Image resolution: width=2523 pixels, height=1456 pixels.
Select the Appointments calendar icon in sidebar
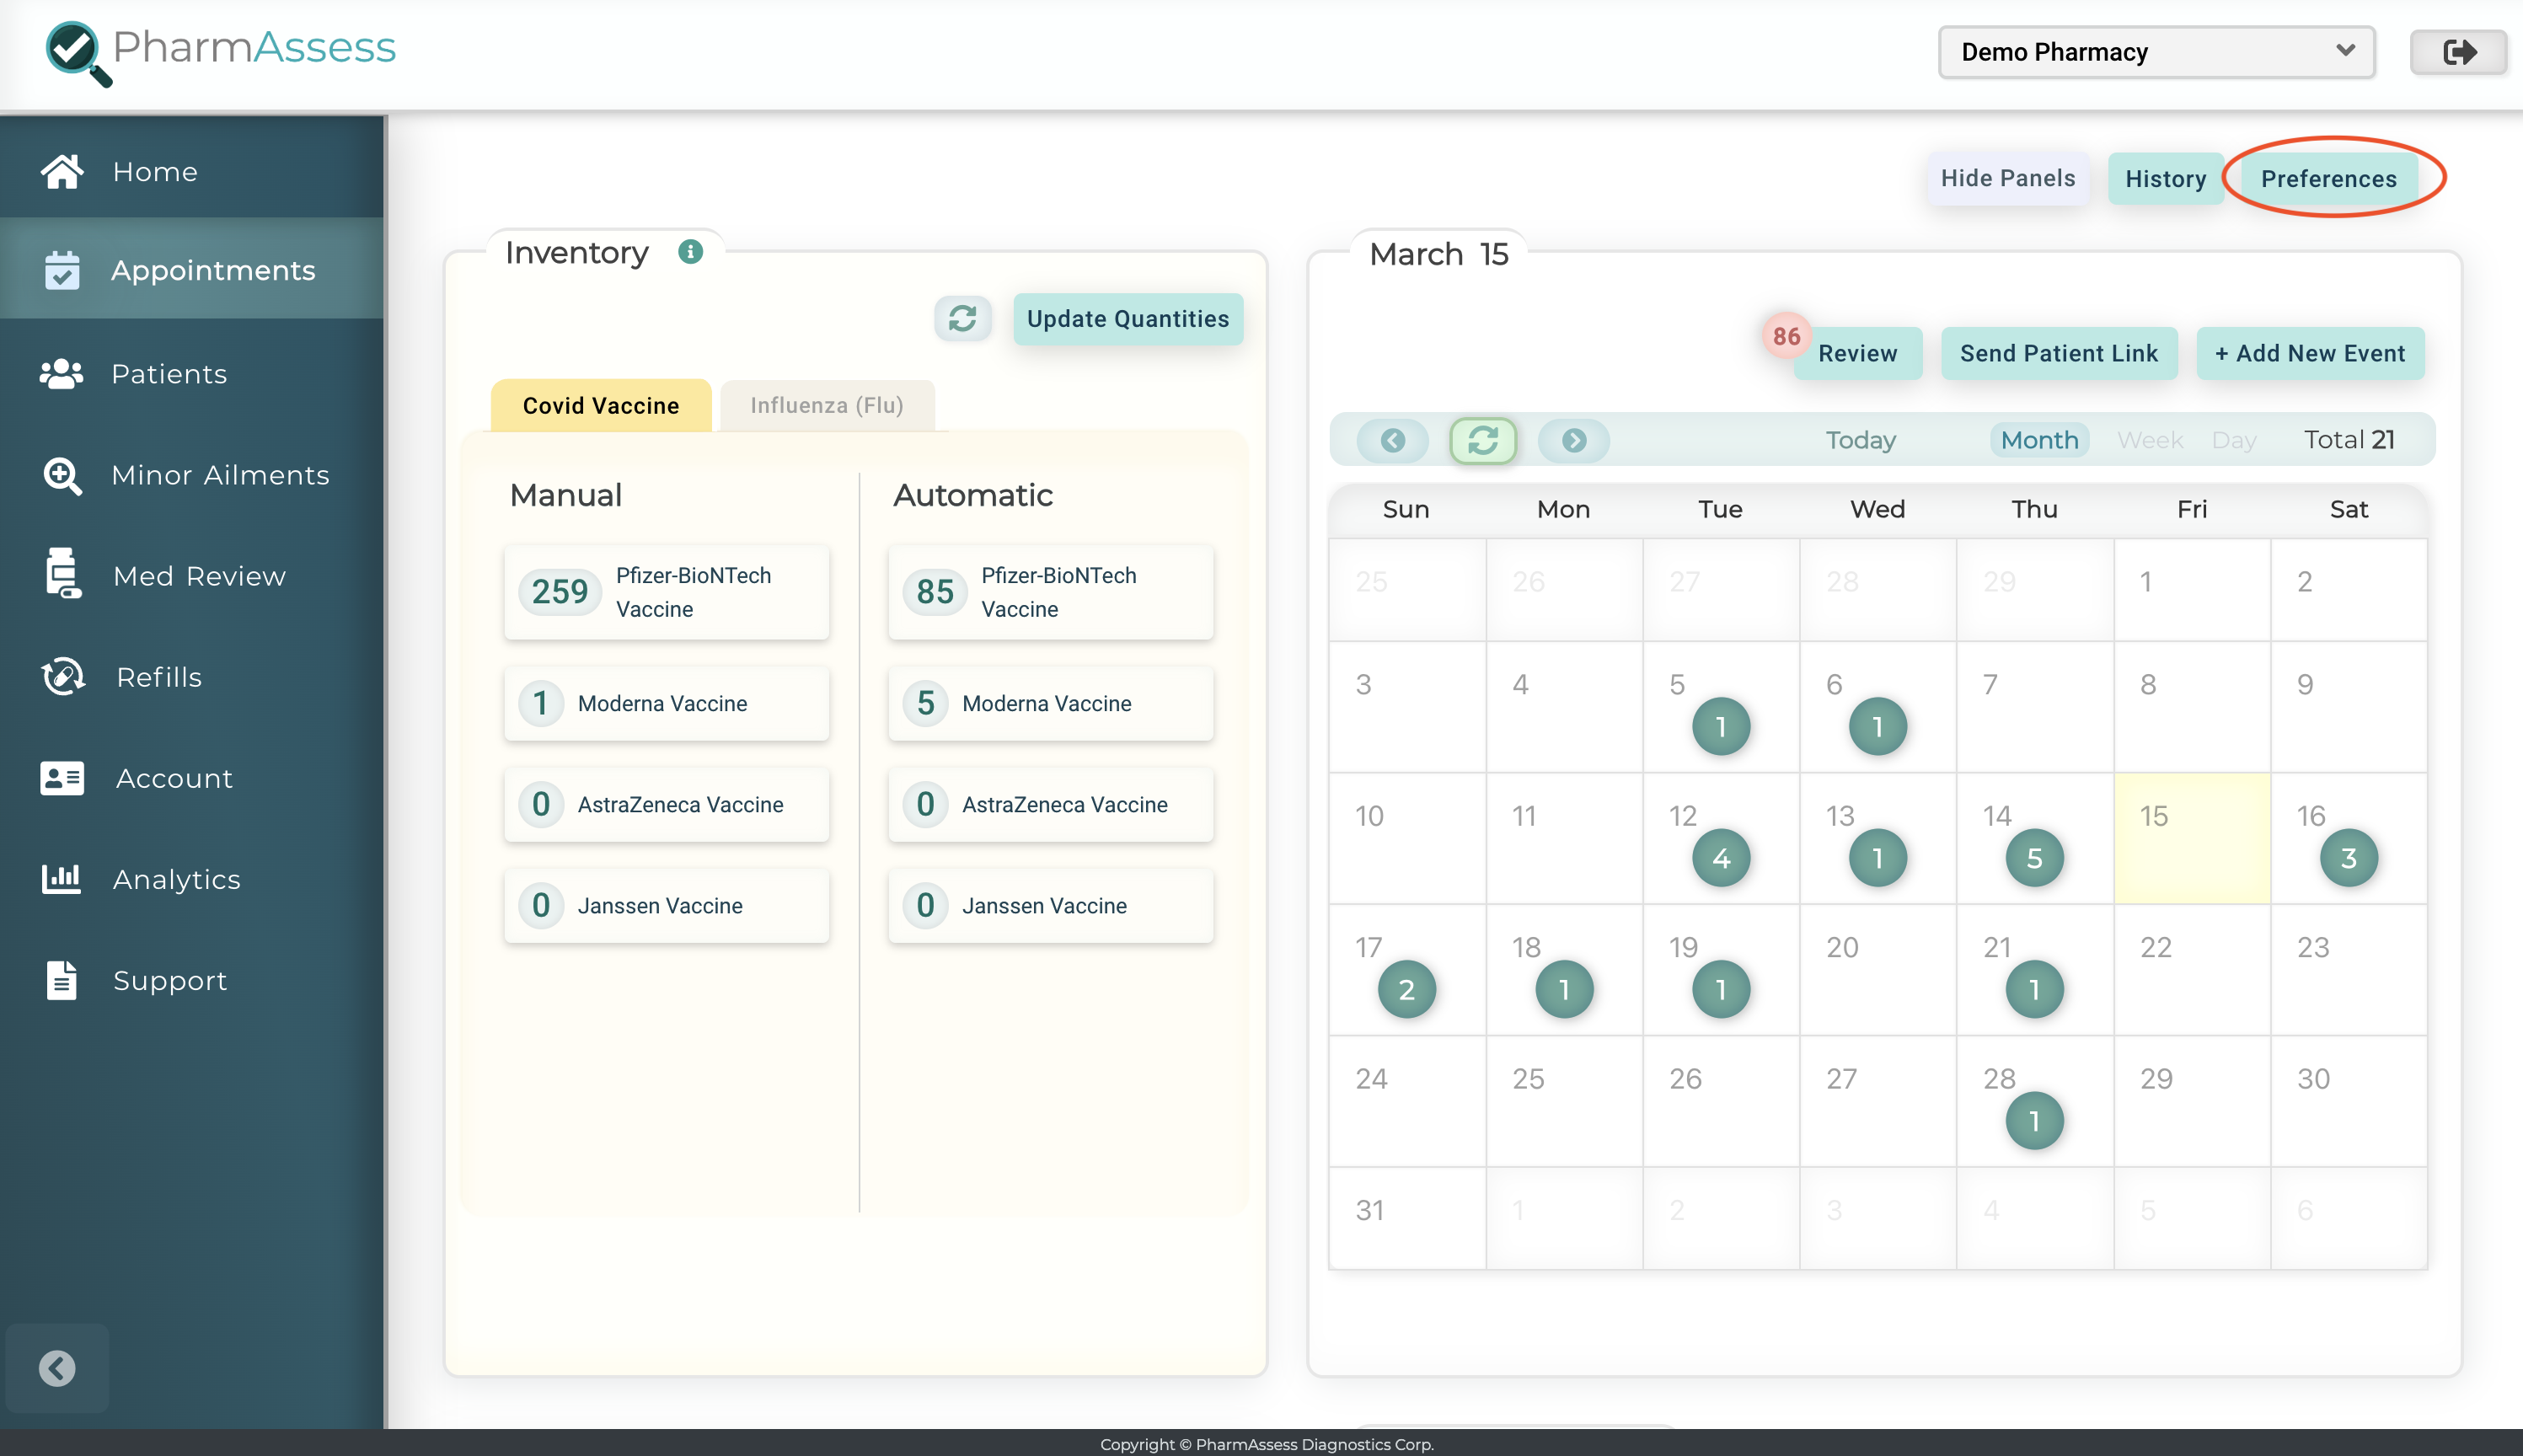[62, 269]
